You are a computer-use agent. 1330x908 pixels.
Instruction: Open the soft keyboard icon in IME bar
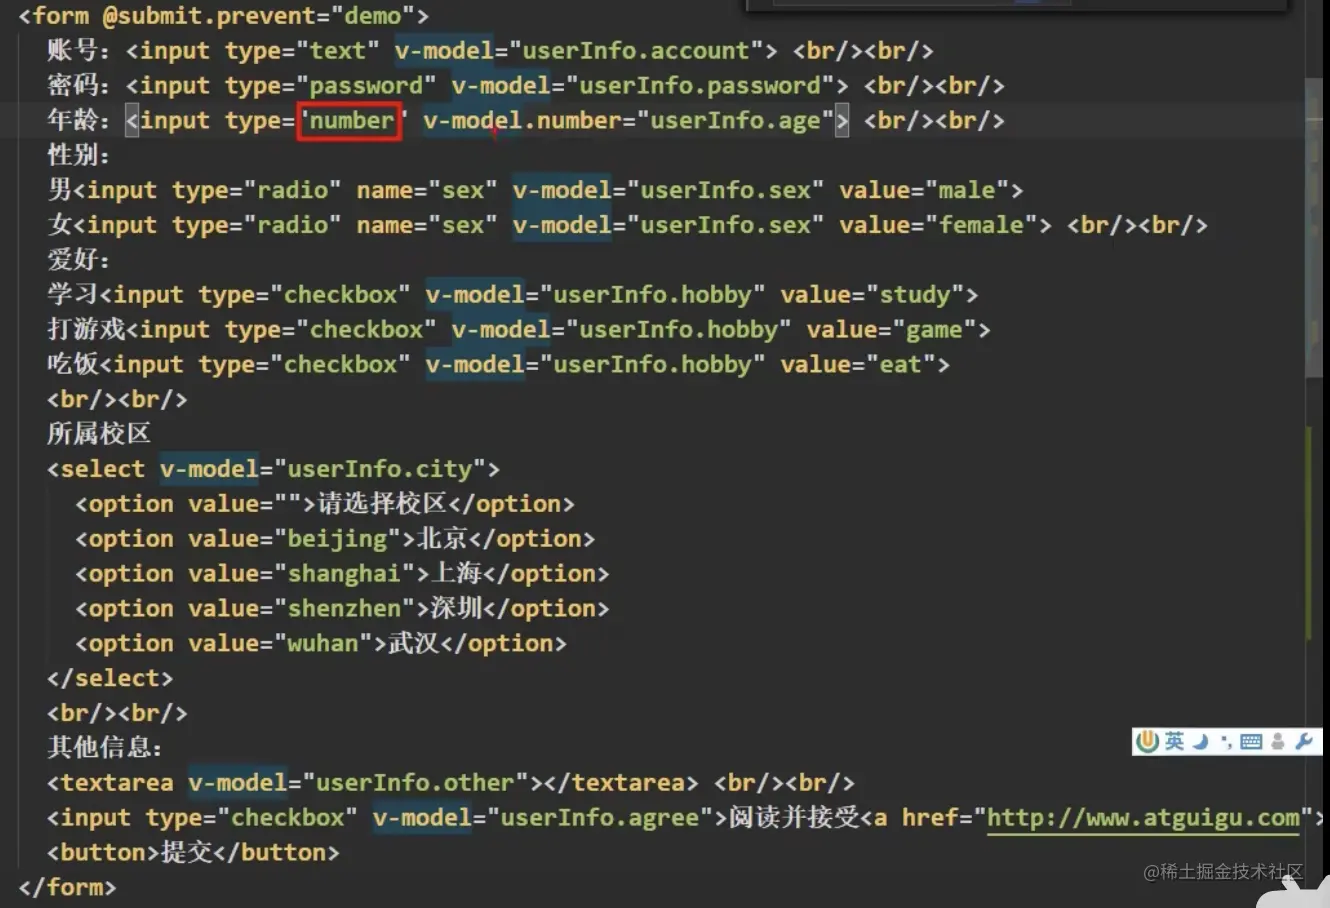pos(1251,742)
